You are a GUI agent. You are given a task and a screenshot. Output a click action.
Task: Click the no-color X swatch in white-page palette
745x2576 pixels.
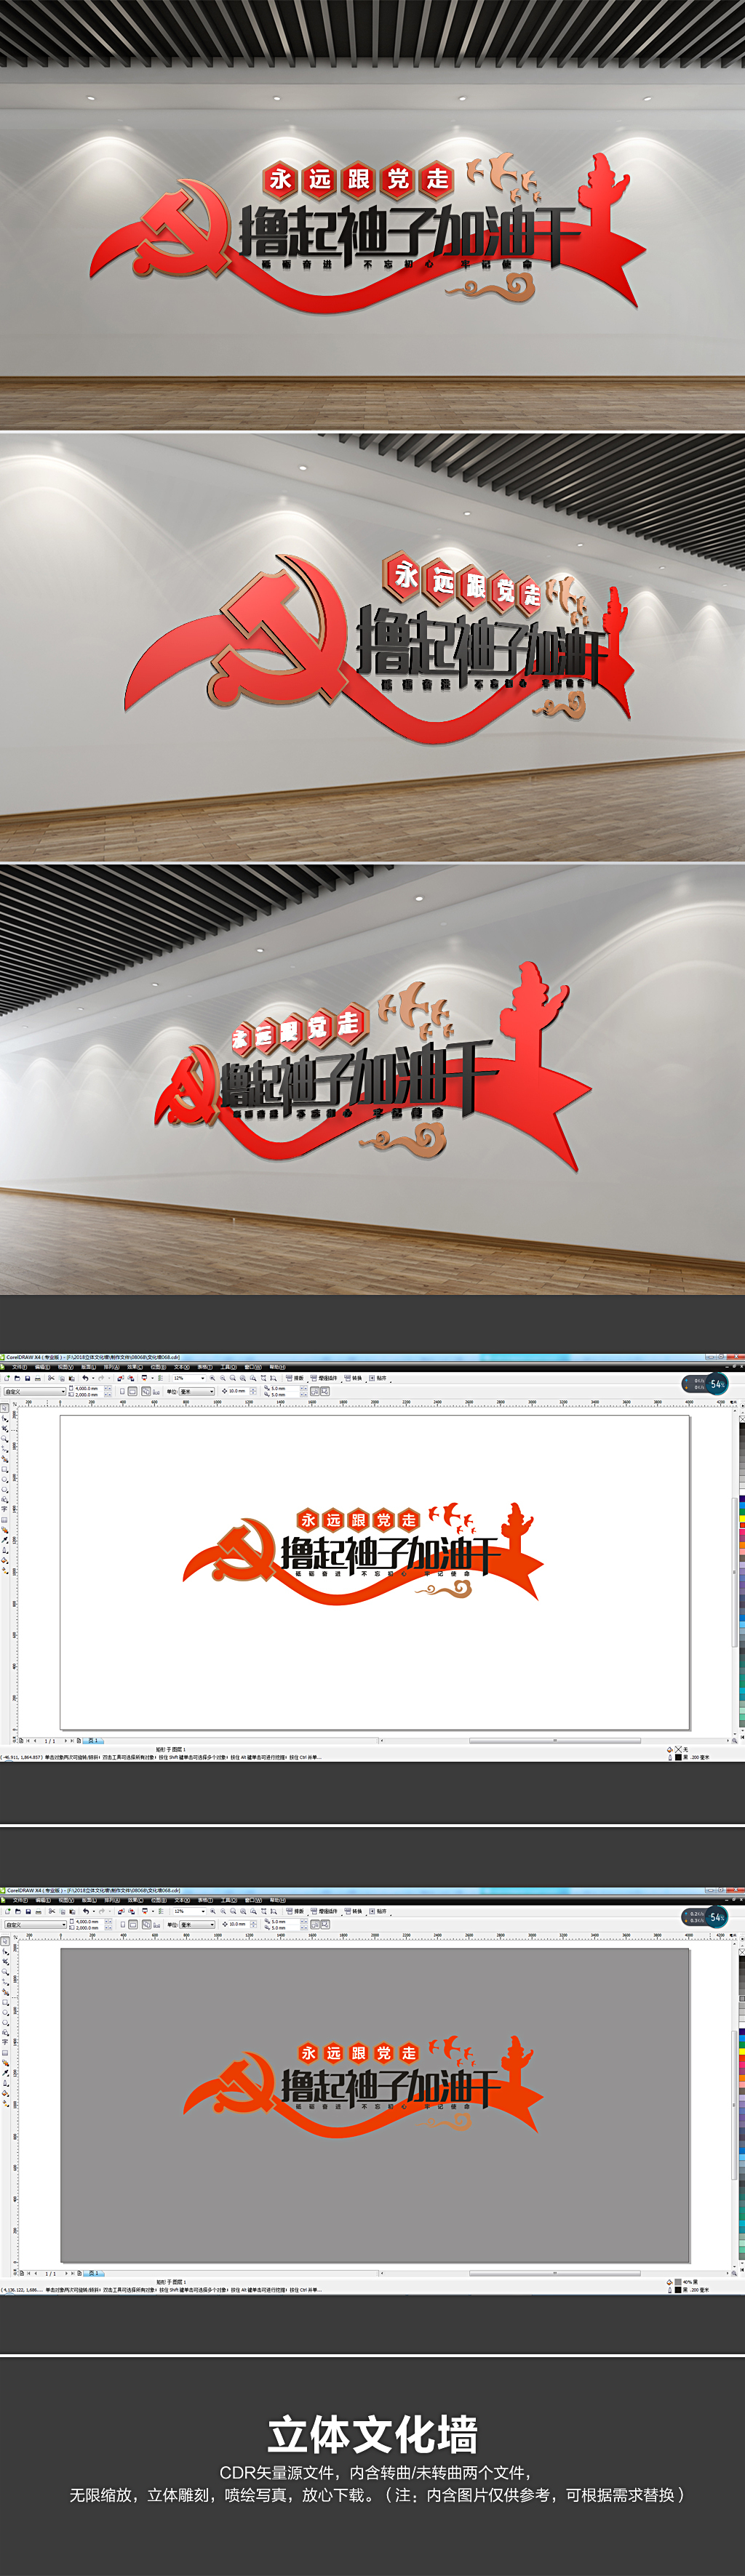point(742,1419)
